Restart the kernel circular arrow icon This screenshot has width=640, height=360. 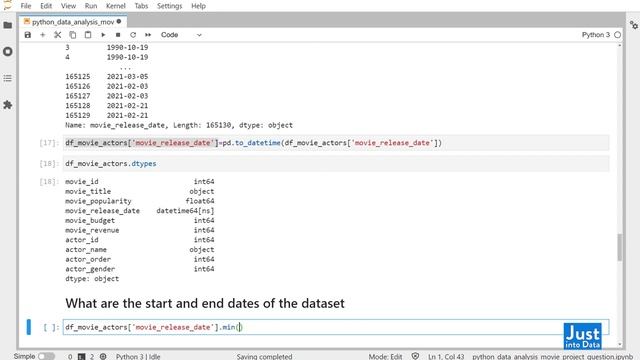point(133,35)
